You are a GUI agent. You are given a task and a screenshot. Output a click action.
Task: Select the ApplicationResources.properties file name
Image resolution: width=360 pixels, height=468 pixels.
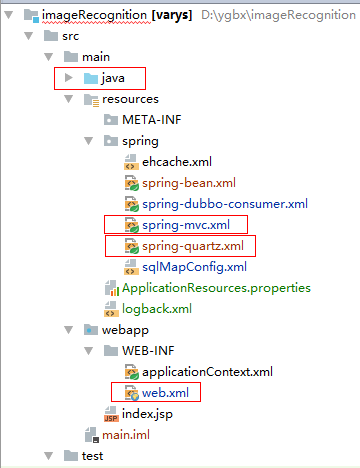(x=216, y=288)
